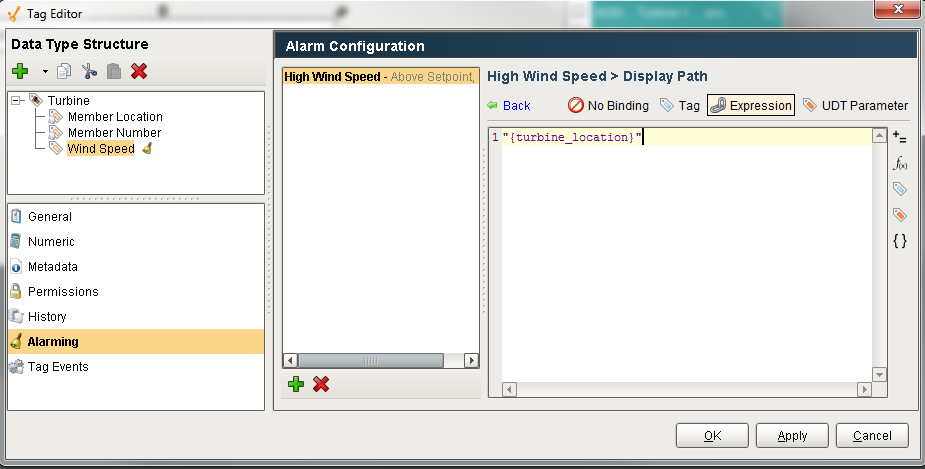Viewport: 925px width, 469px height.
Task: Open the Alarming section
Action: [x=136, y=342]
